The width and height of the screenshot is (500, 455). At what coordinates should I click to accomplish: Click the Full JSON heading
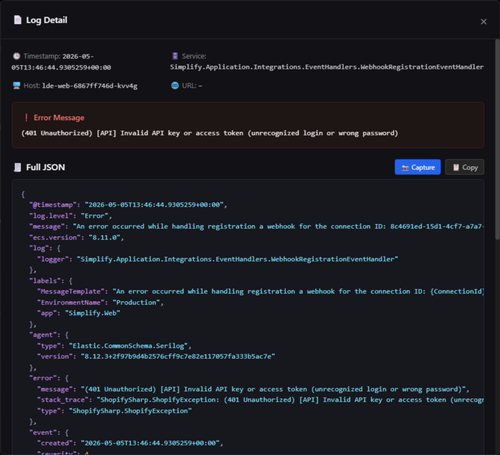(x=46, y=167)
